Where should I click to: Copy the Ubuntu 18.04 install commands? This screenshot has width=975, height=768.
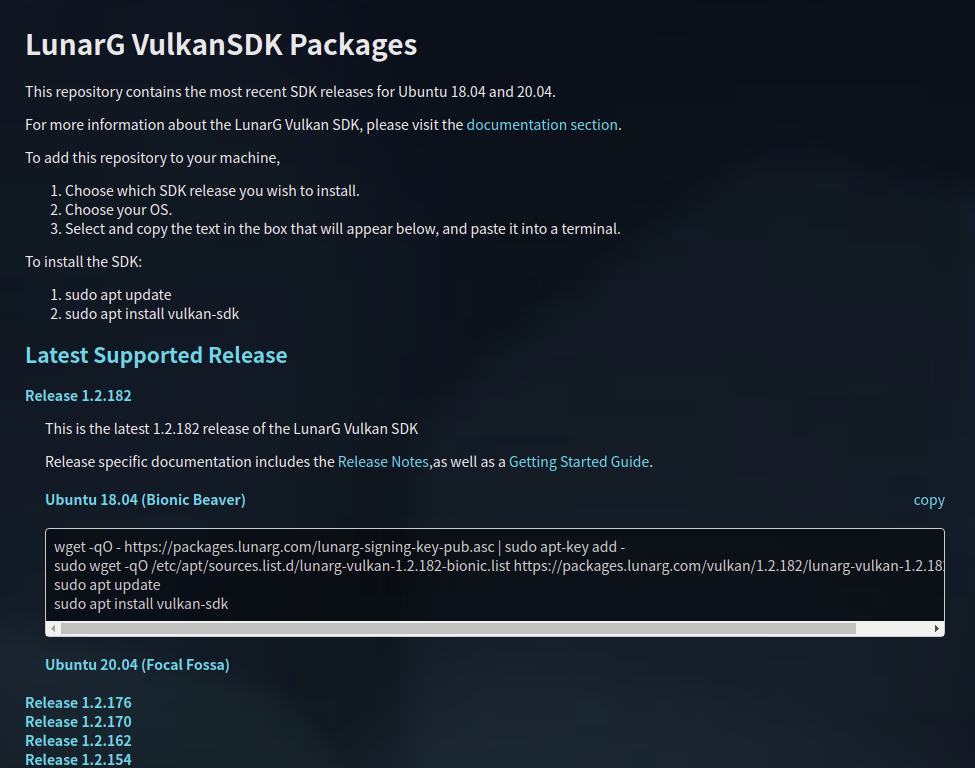click(x=928, y=499)
